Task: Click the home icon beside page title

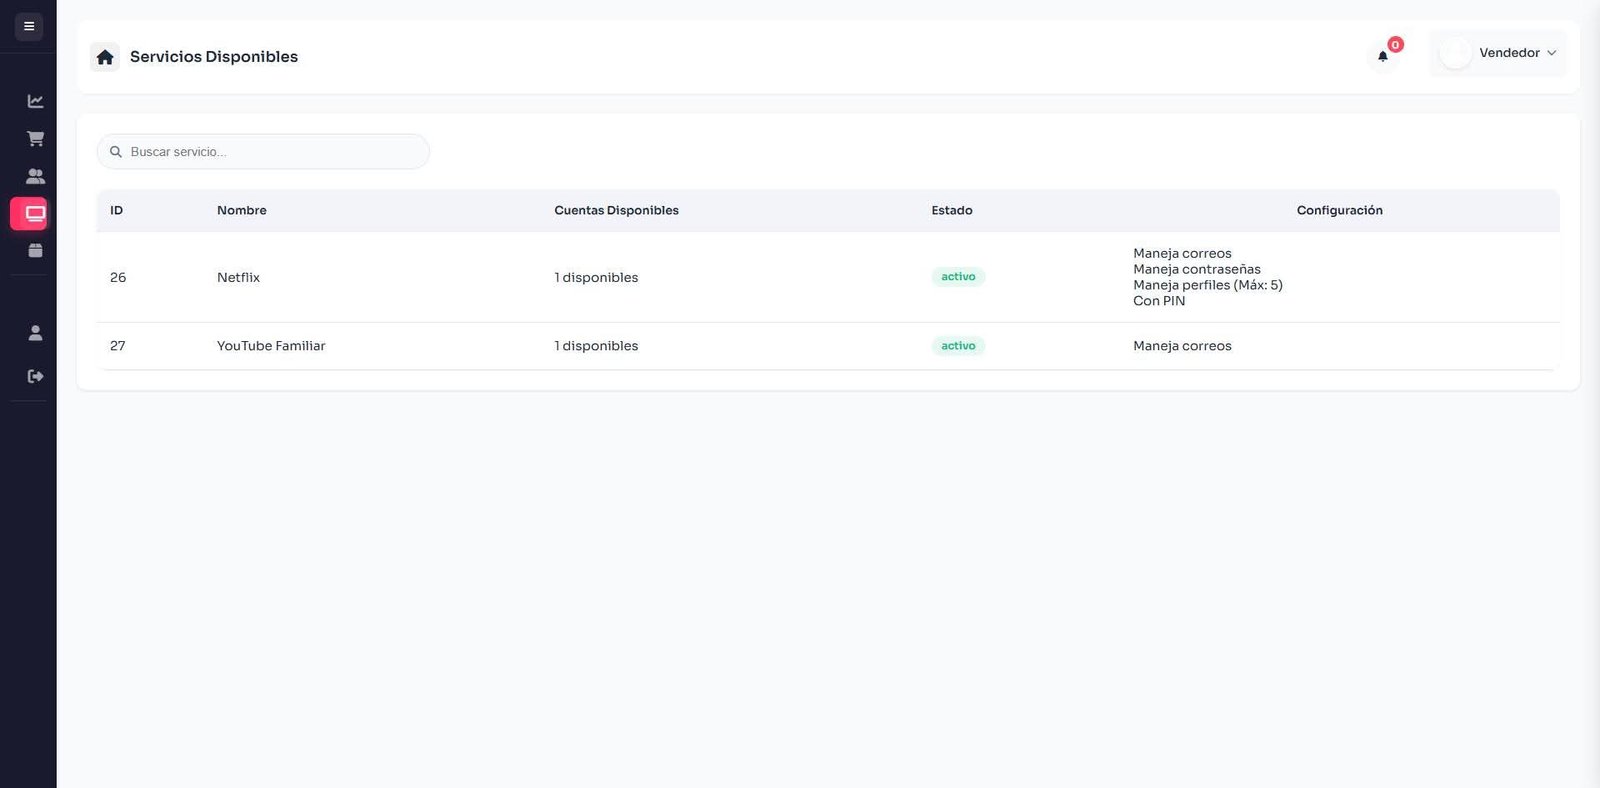Action: point(105,57)
